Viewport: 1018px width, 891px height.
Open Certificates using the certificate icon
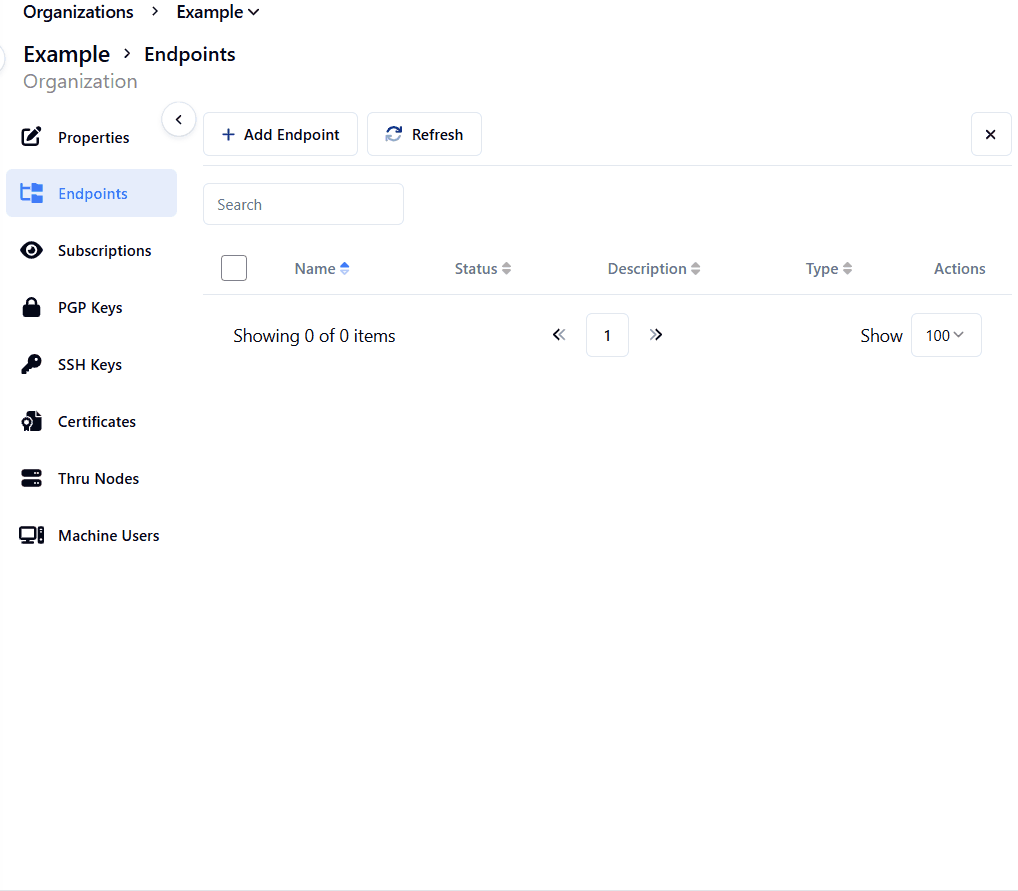coord(31,421)
